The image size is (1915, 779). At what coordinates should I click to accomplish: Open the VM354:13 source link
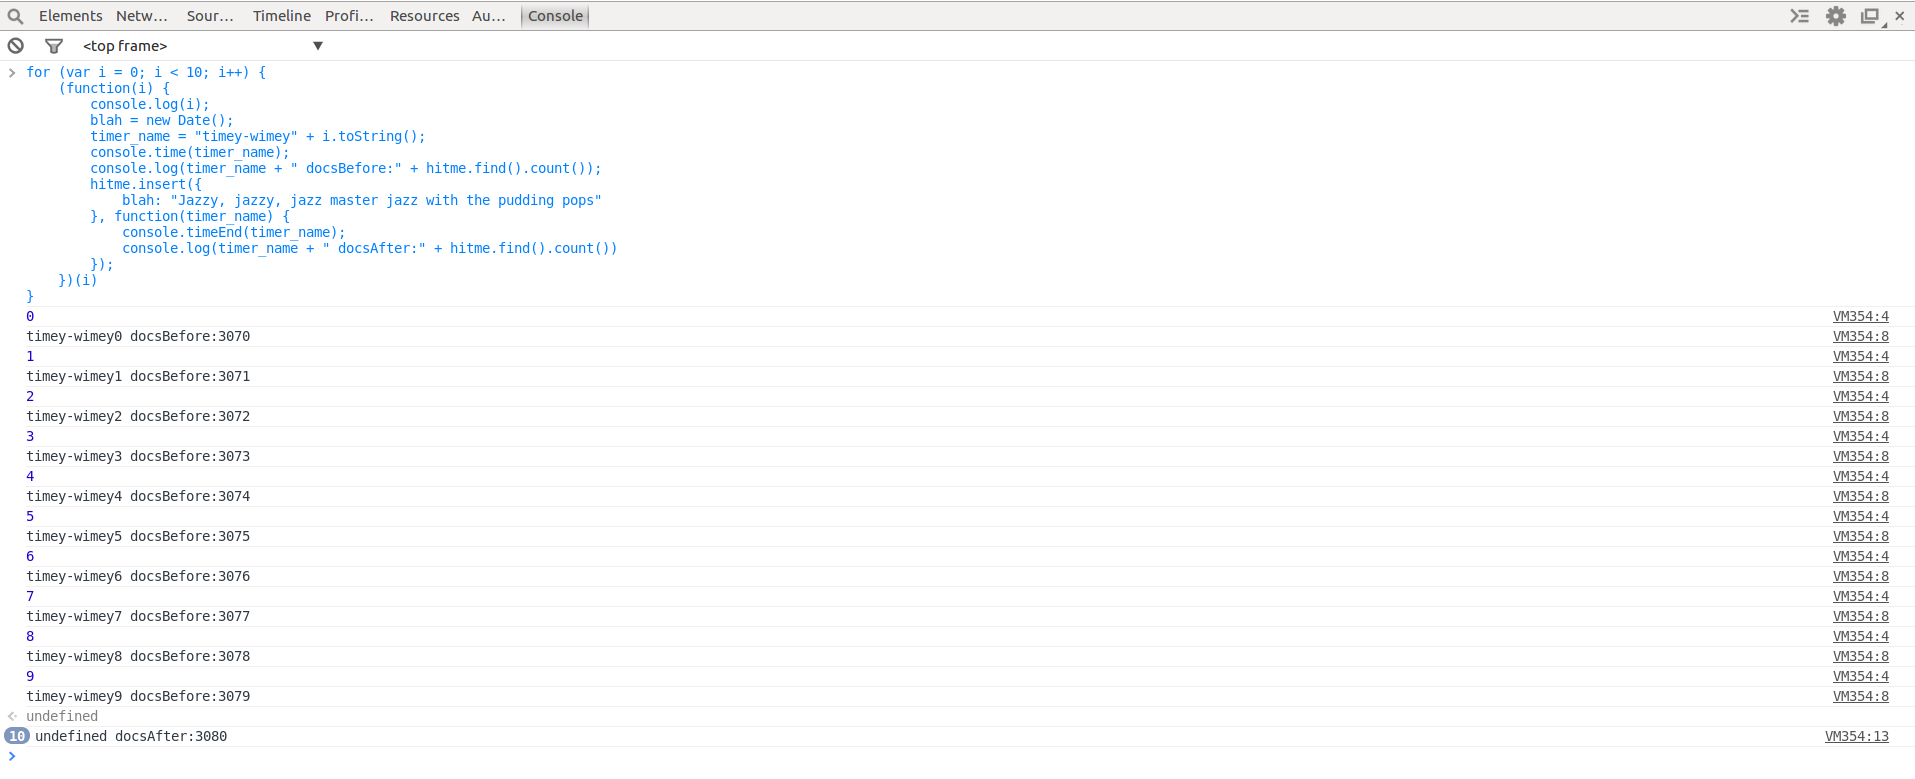point(1856,737)
